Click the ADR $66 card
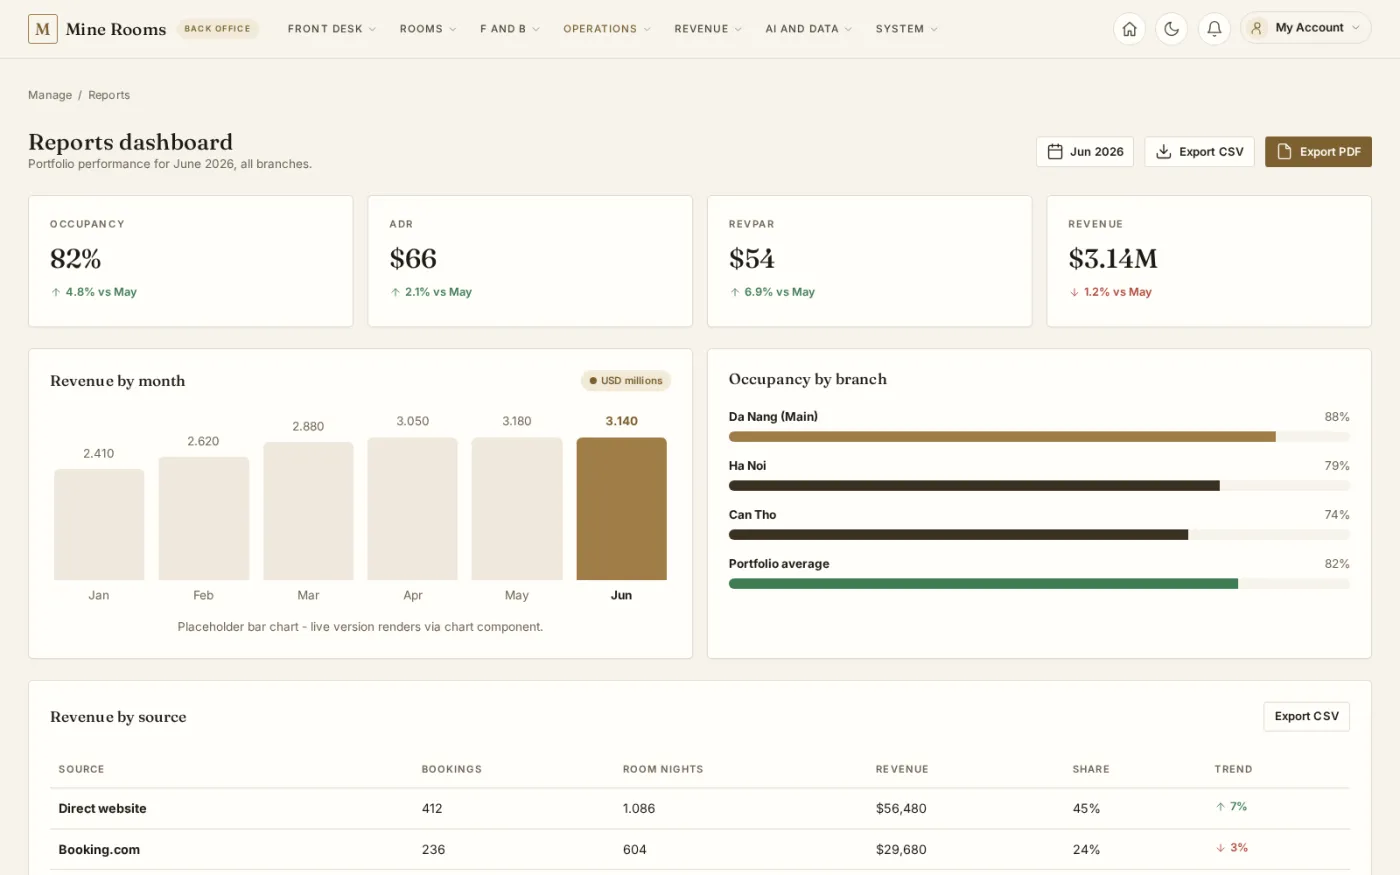The width and height of the screenshot is (1400, 875). 530,261
